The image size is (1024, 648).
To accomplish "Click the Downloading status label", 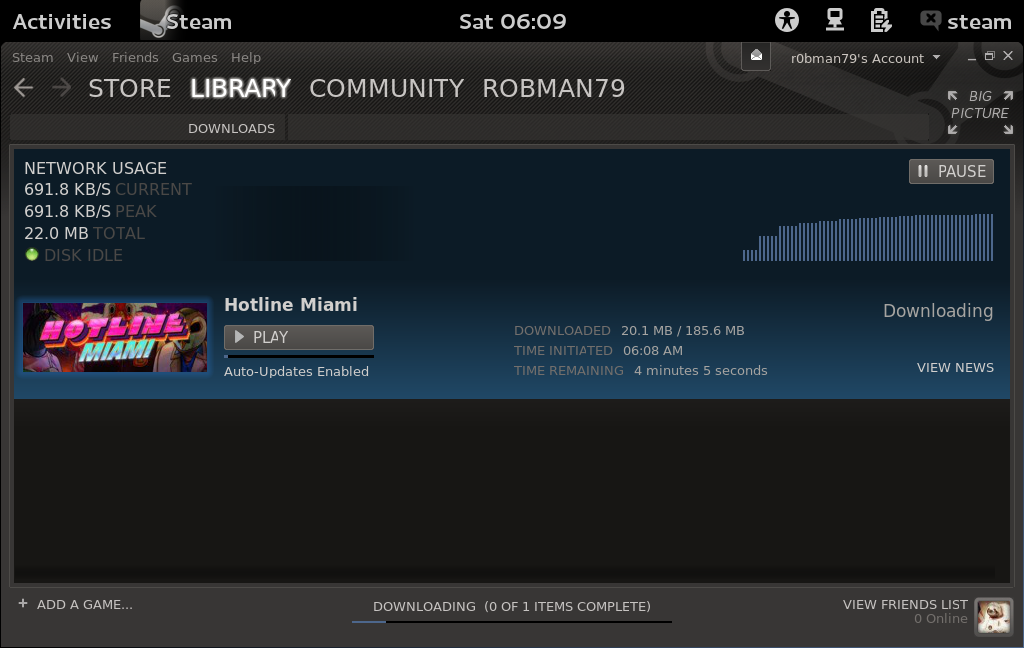I will click(x=938, y=311).
